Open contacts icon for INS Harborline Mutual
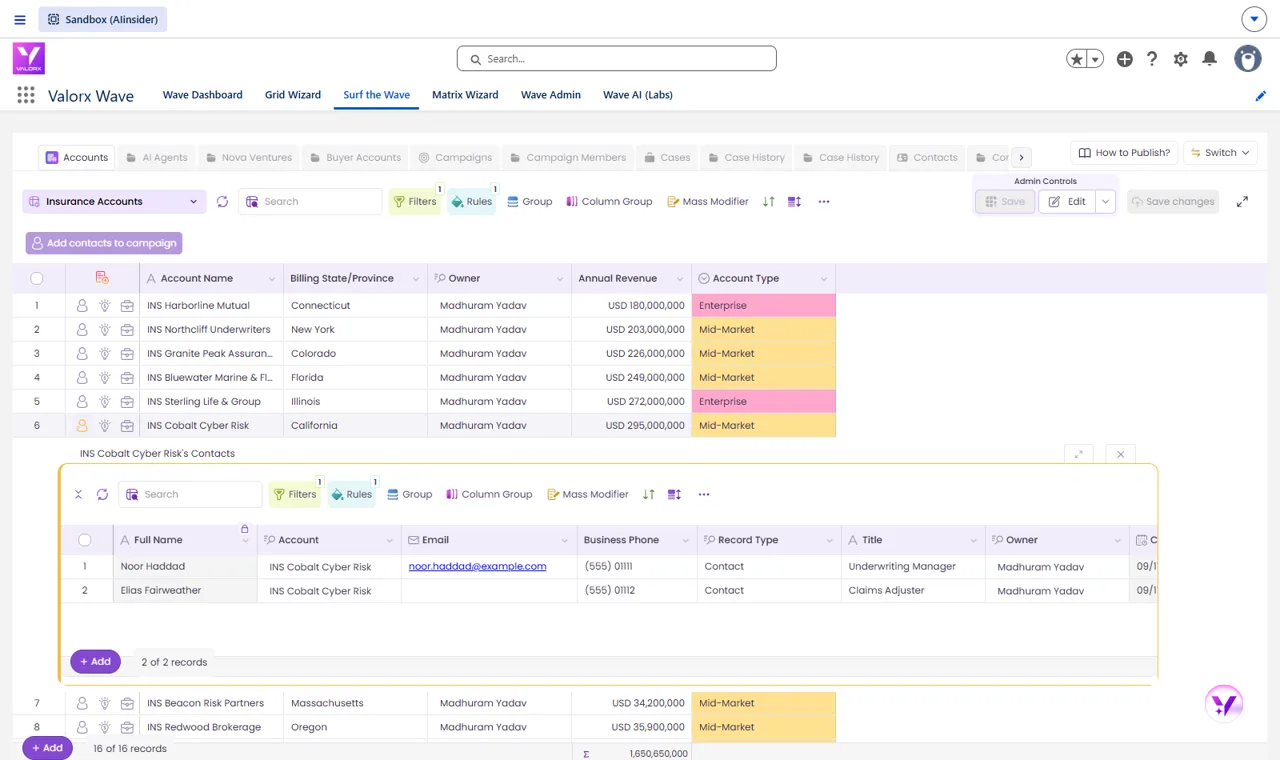The width and height of the screenshot is (1280, 760). click(82, 306)
